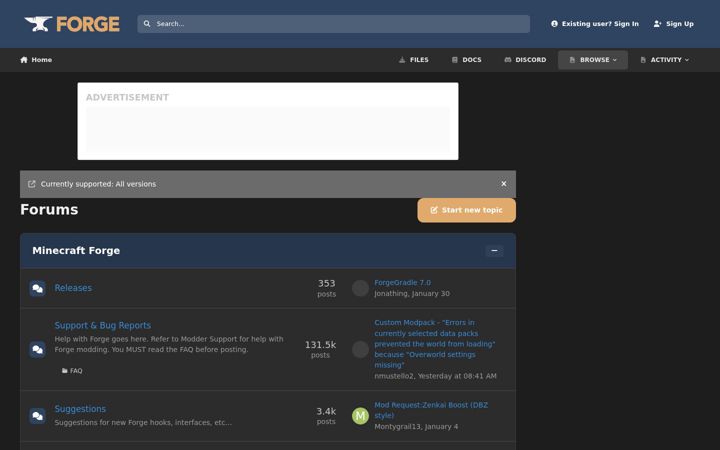This screenshot has height=450, width=720.
Task: Click nmustello2's avatar
Action: coord(360,349)
